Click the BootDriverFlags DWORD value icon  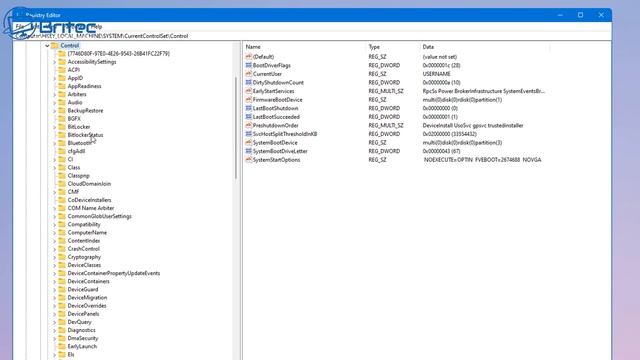click(249, 65)
